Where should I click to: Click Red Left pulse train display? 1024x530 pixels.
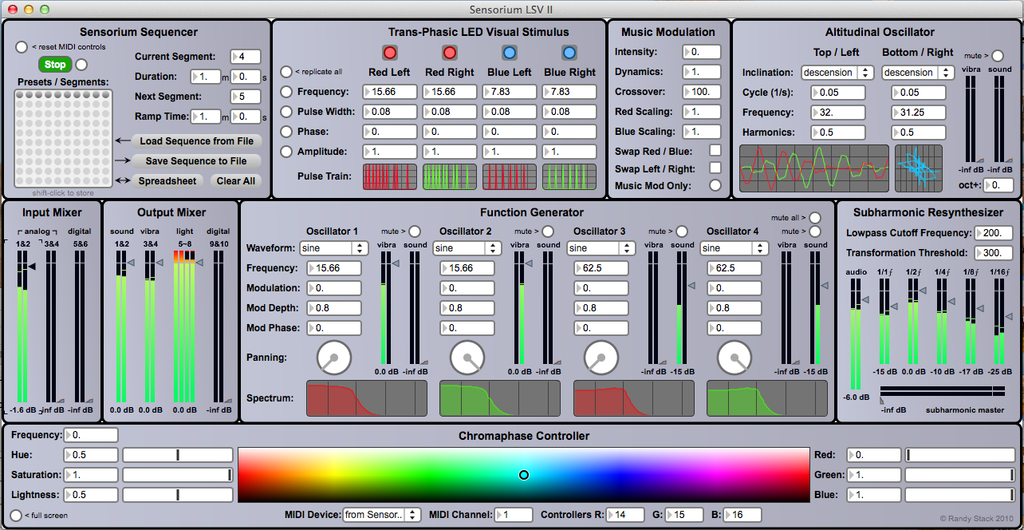pyautogui.click(x=390, y=177)
